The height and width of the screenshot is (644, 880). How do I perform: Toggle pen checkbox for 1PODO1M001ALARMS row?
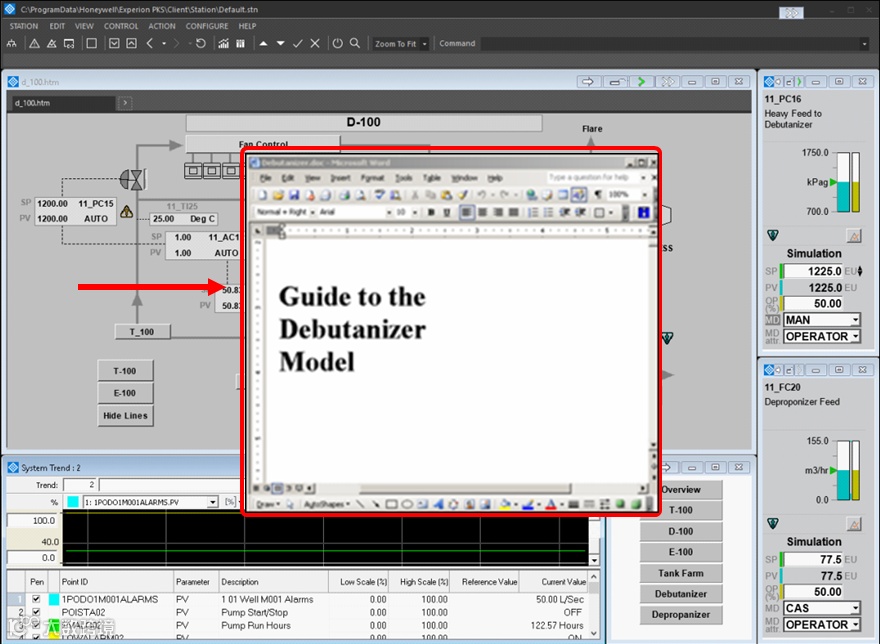36,599
